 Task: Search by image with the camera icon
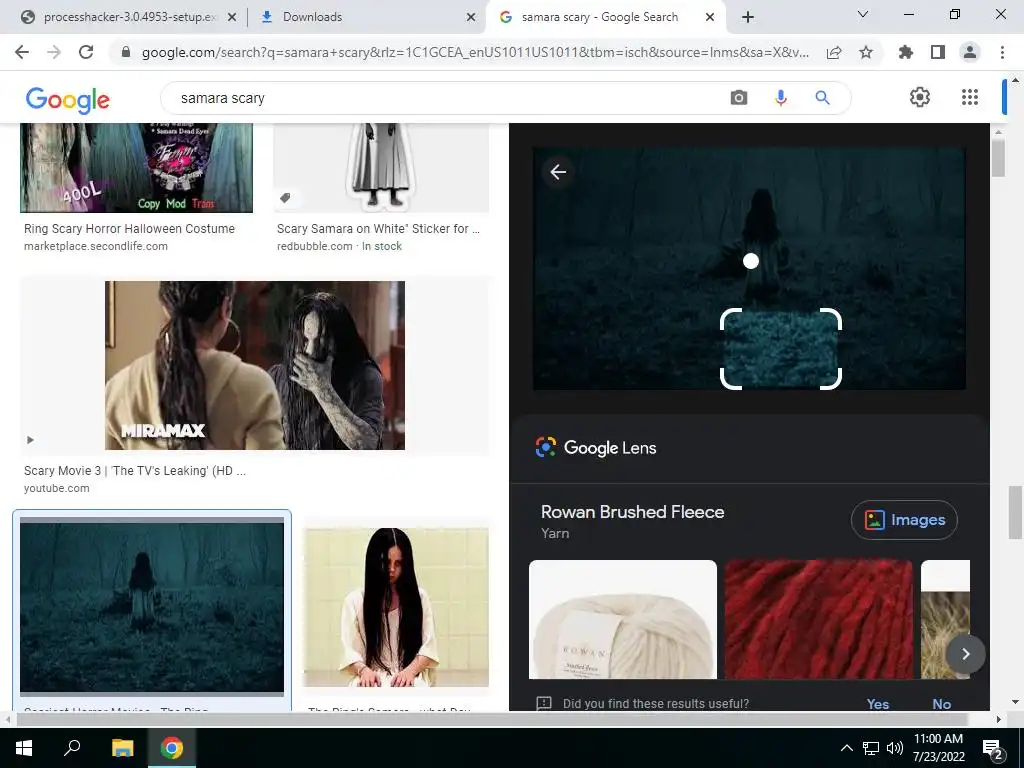pos(739,98)
